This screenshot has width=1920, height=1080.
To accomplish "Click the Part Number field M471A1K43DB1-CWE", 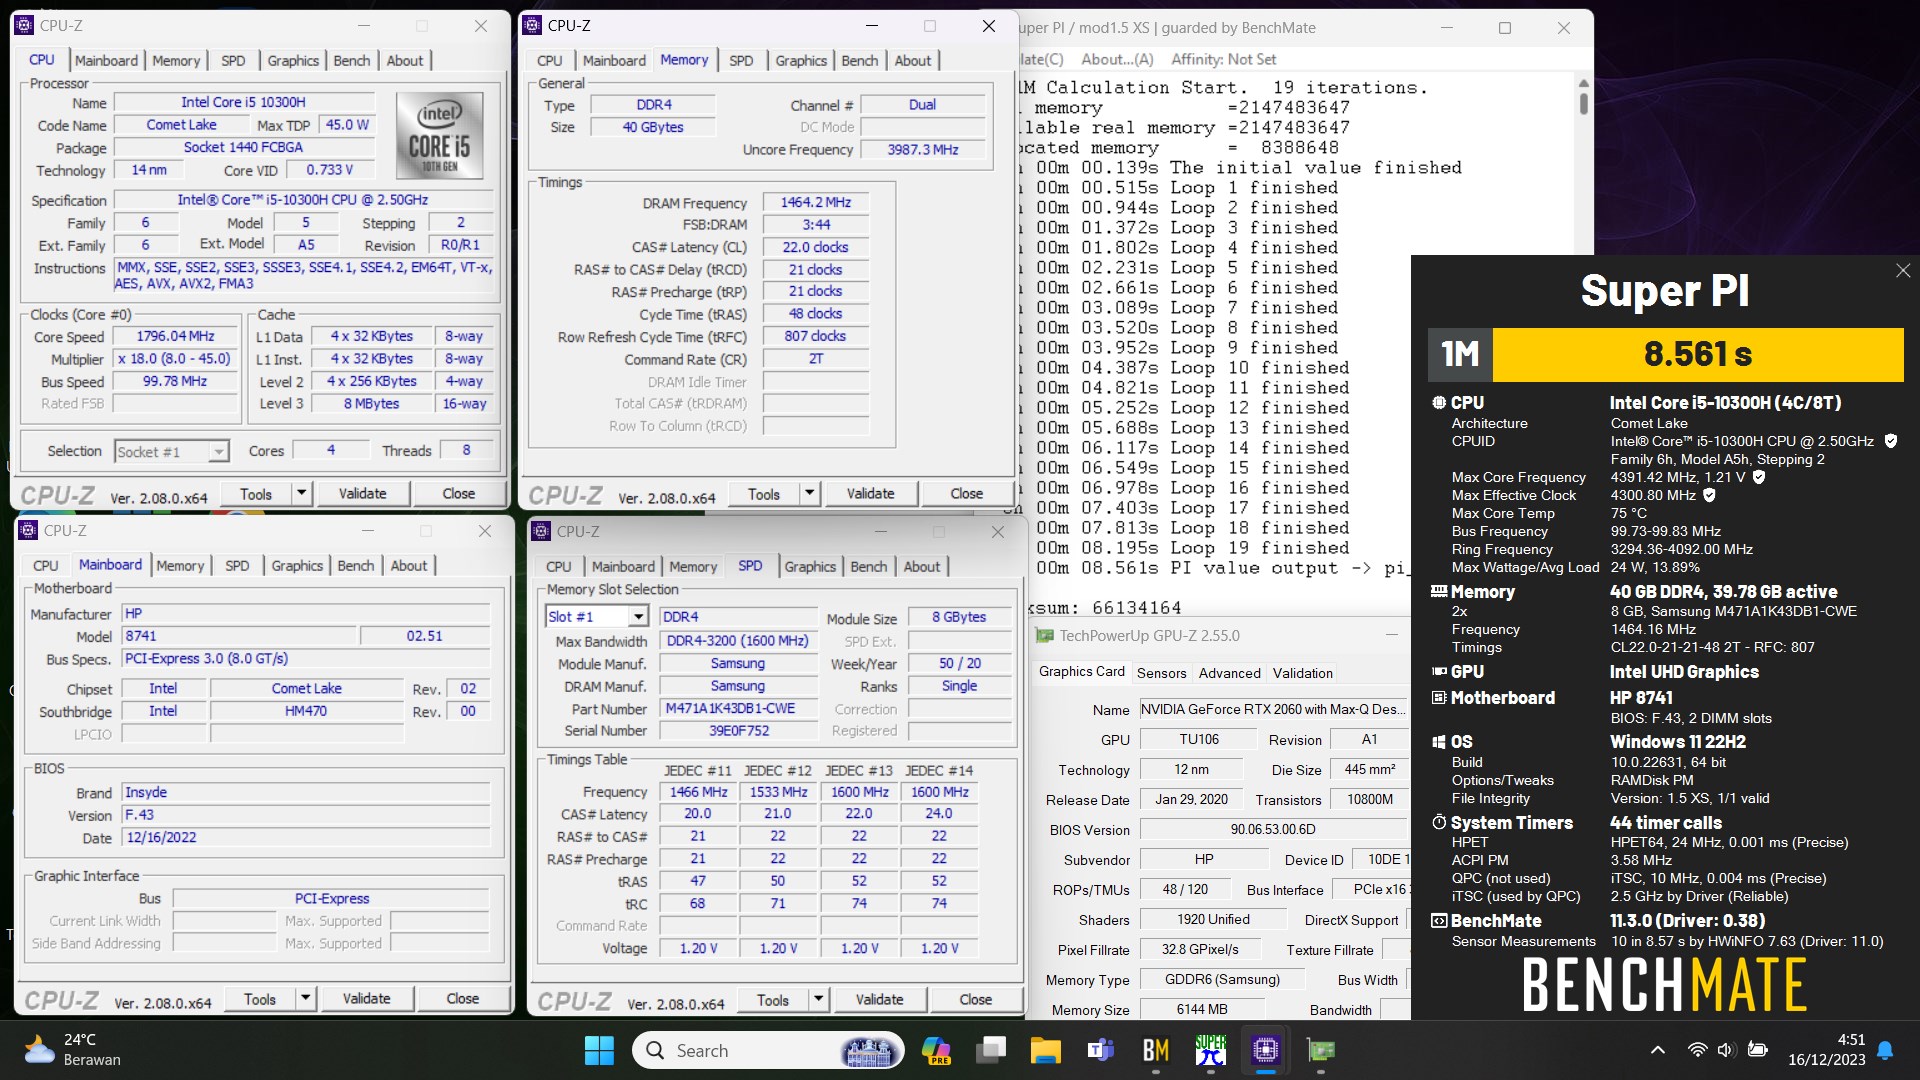I will coord(738,708).
